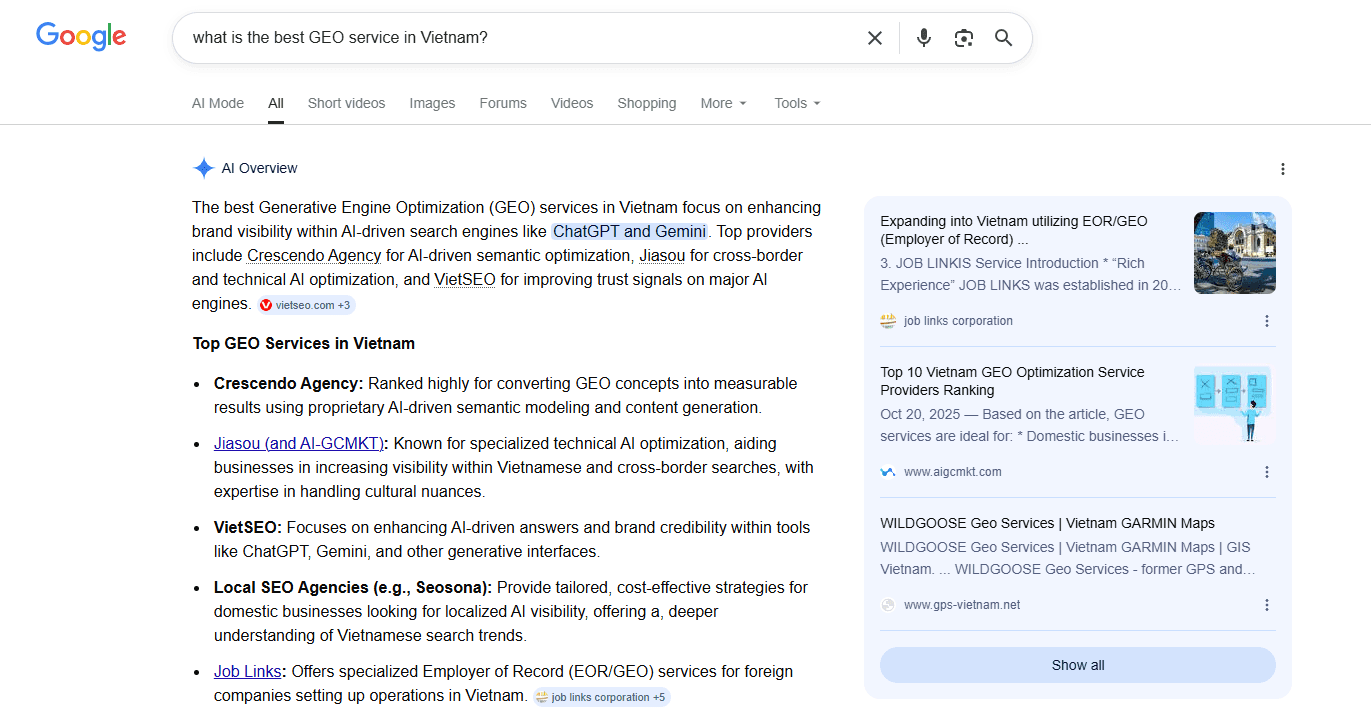Screen dimensions: 1371x720
Task: Switch to Shopping tab
Action: click(x=647, y=103)
